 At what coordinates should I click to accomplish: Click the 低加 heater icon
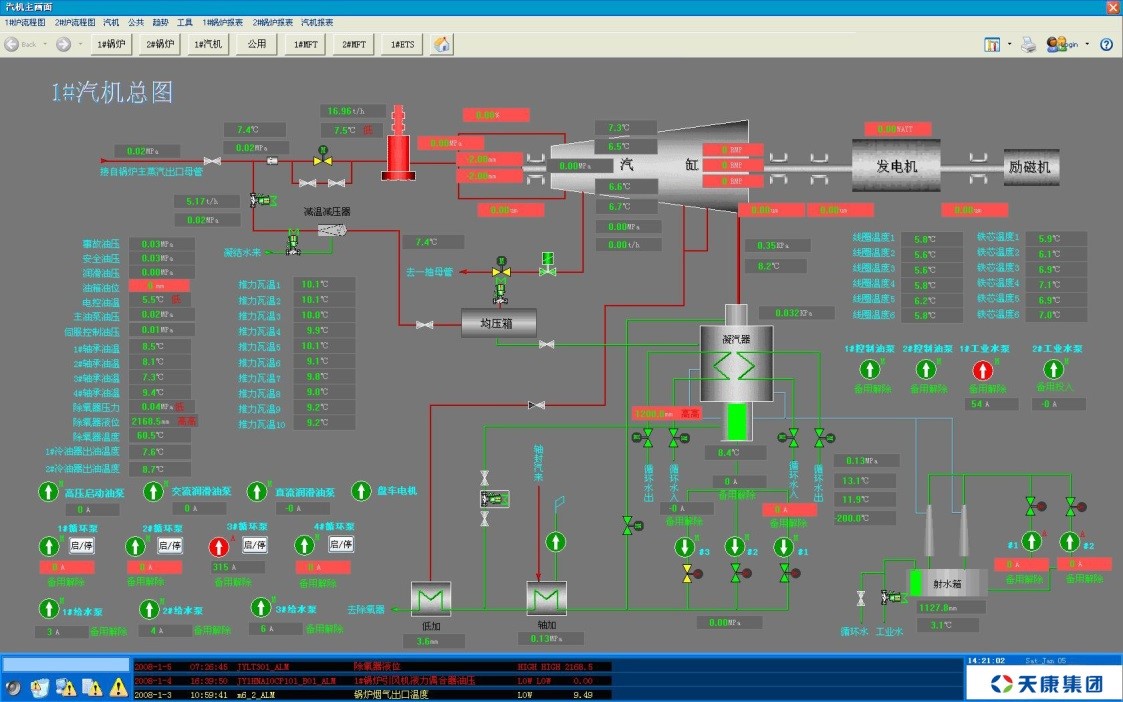click(x=432, y=599)
